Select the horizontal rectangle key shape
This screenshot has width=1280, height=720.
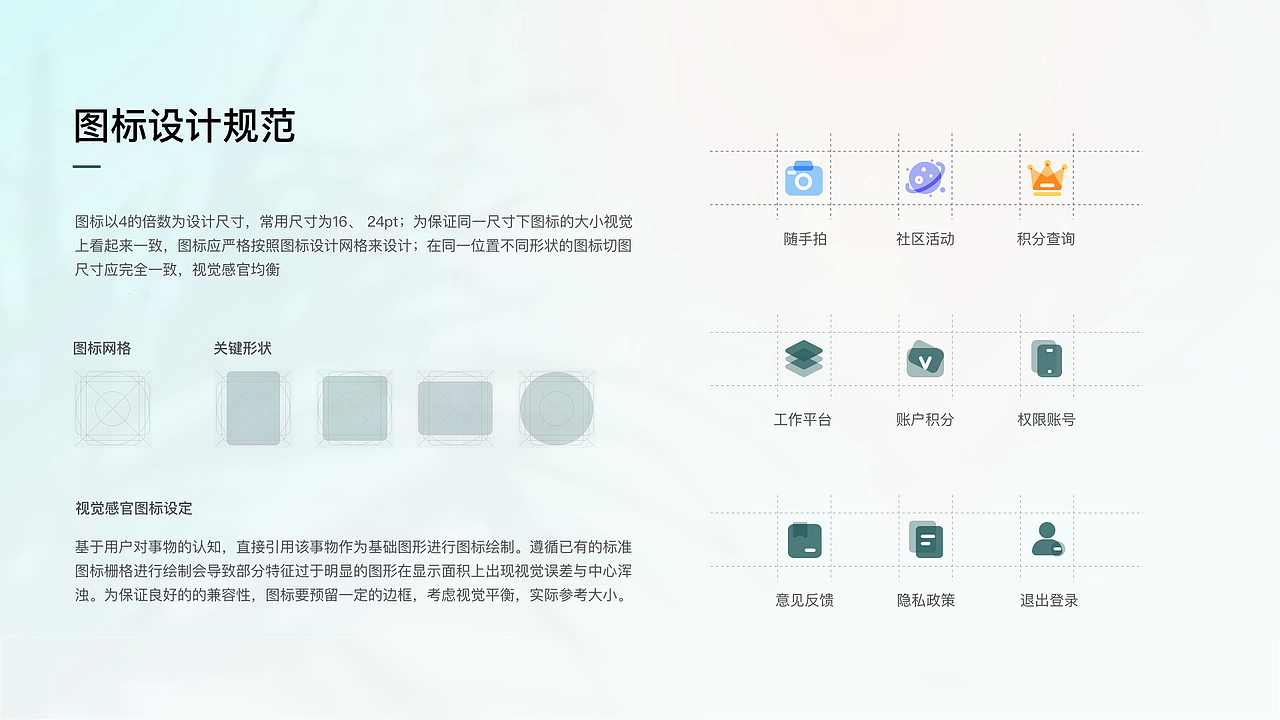pos(455,408)
